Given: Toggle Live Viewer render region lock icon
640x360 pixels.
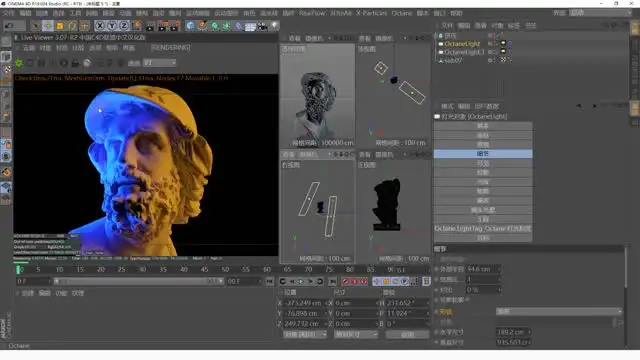Looking at the screenshot, I should coord(75,63).
